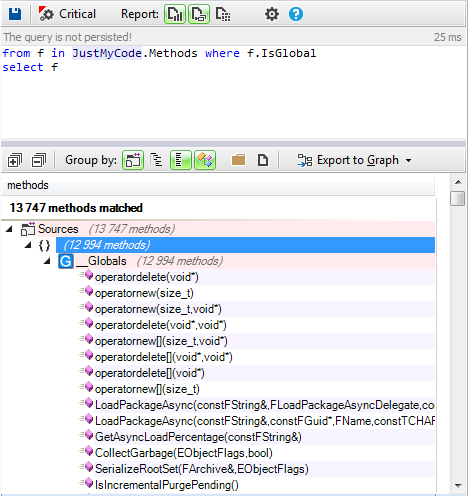Click the third Report option icon
Viewport: 468px width, 496px height.
[223, 14]
